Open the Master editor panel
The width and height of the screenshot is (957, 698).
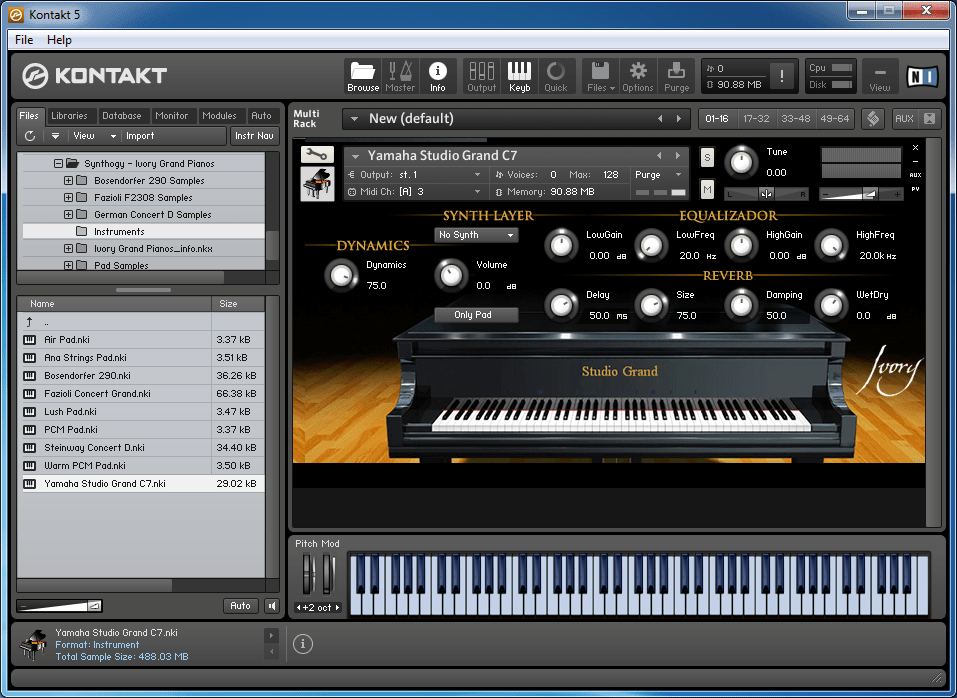tap(400, 77)
